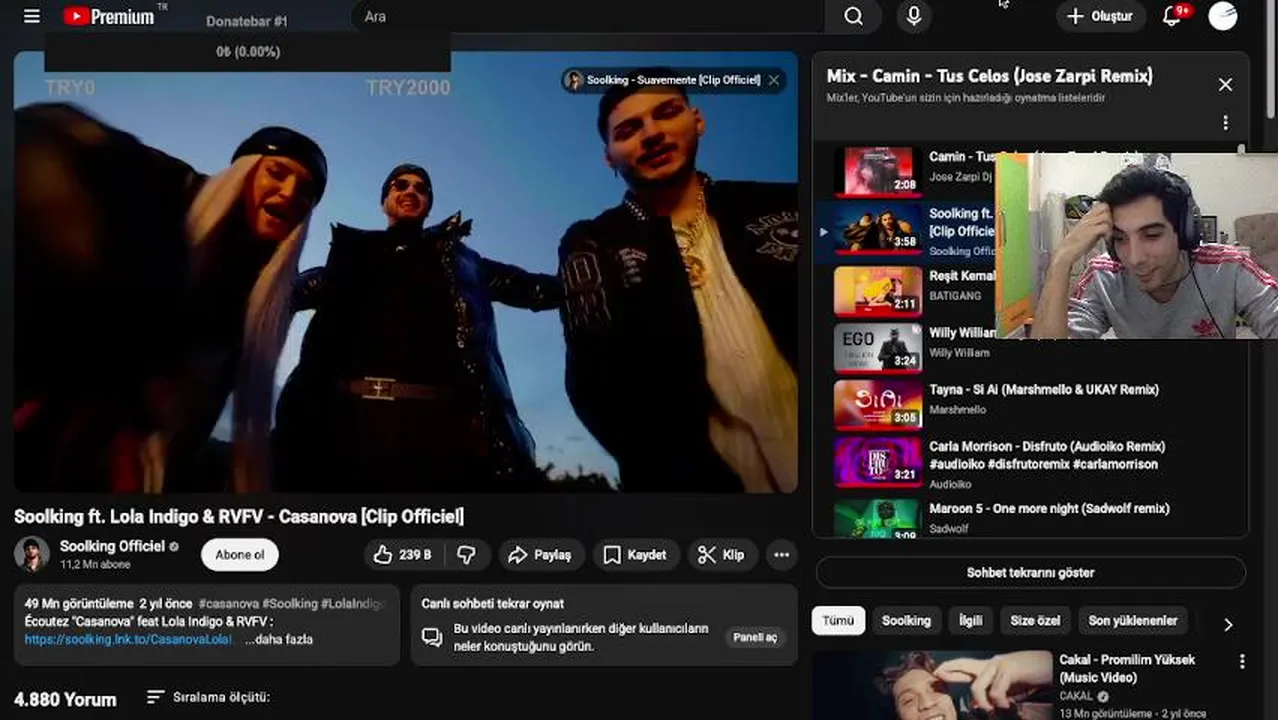The image size is (1278, 720).
Task: Click Canlı sohbeti tekrar oynat heading
Action: (x=493, y=604)
